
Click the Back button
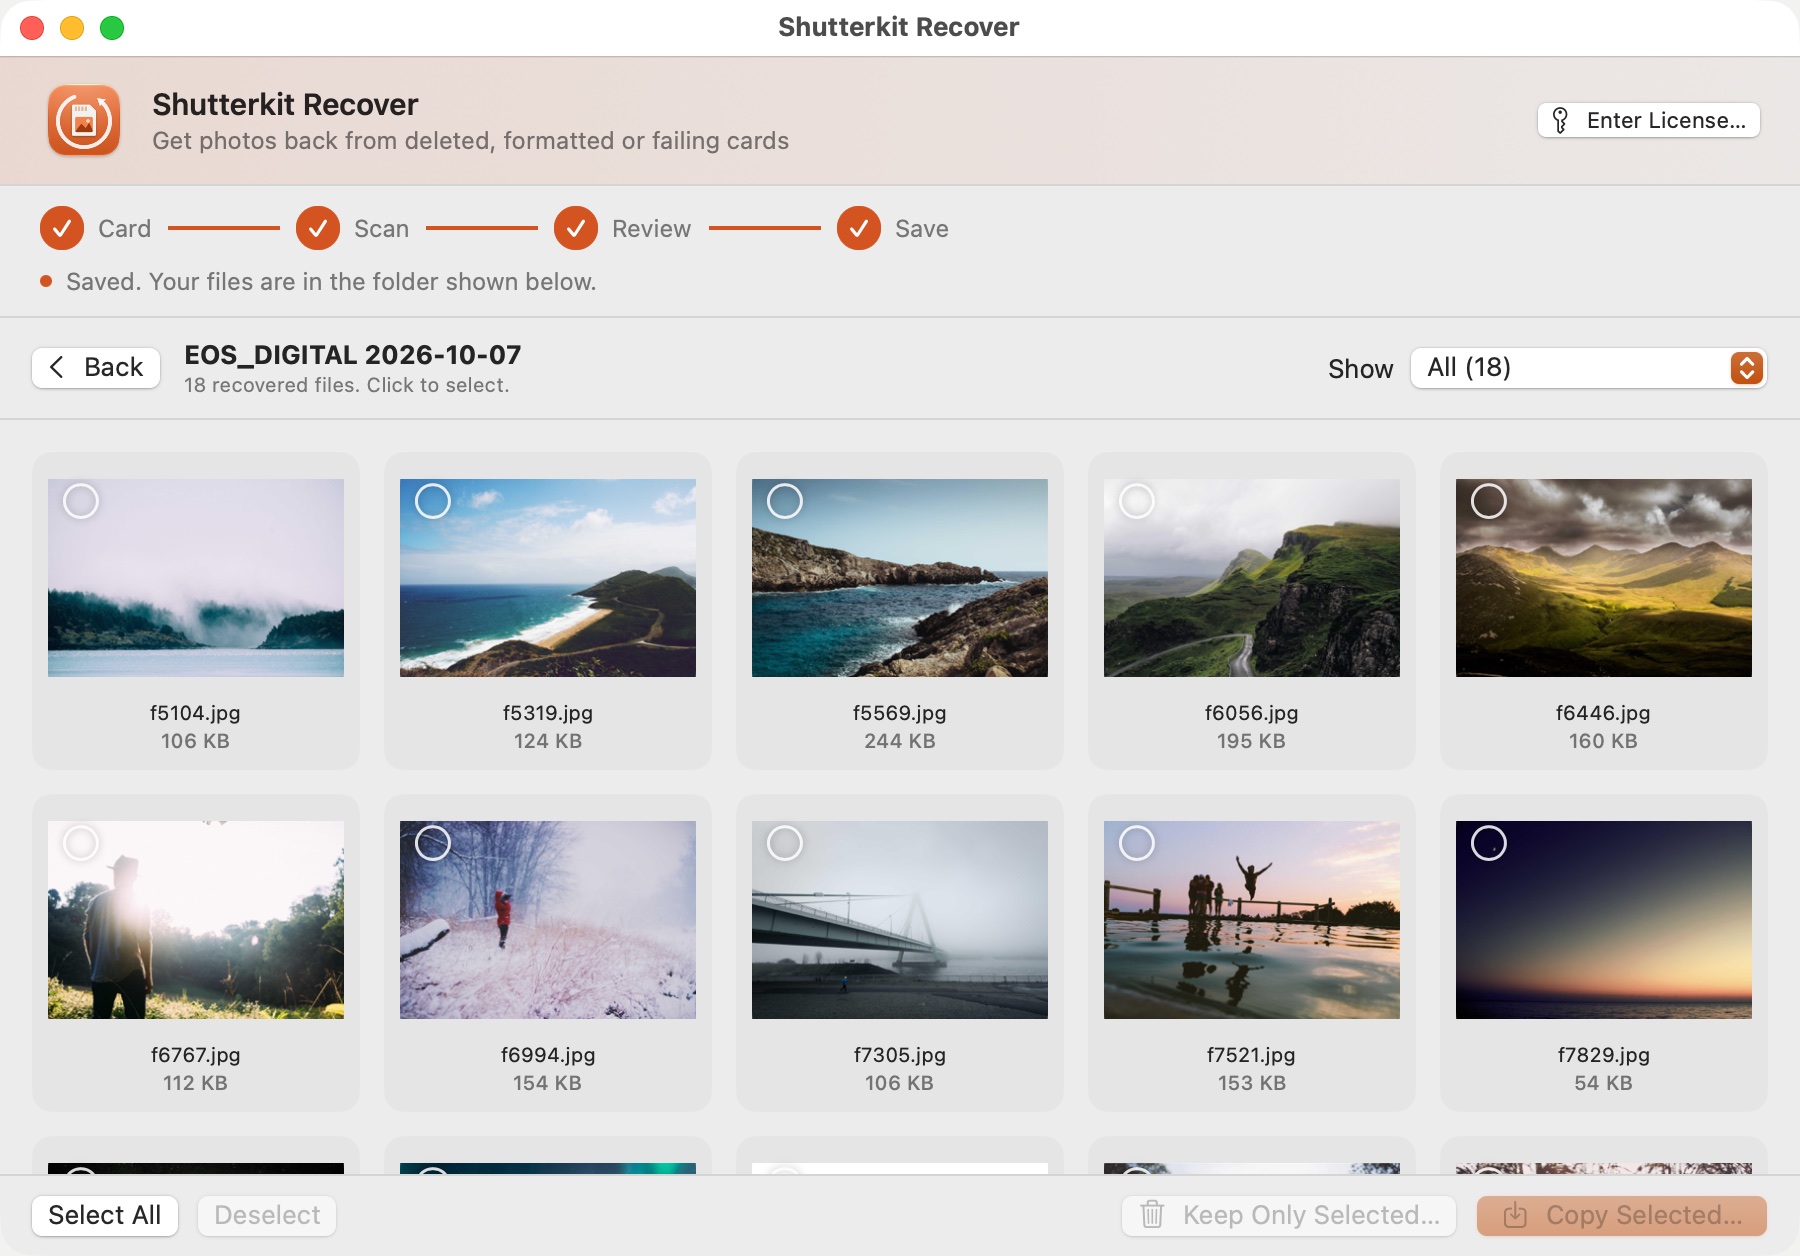pos(96,367)
